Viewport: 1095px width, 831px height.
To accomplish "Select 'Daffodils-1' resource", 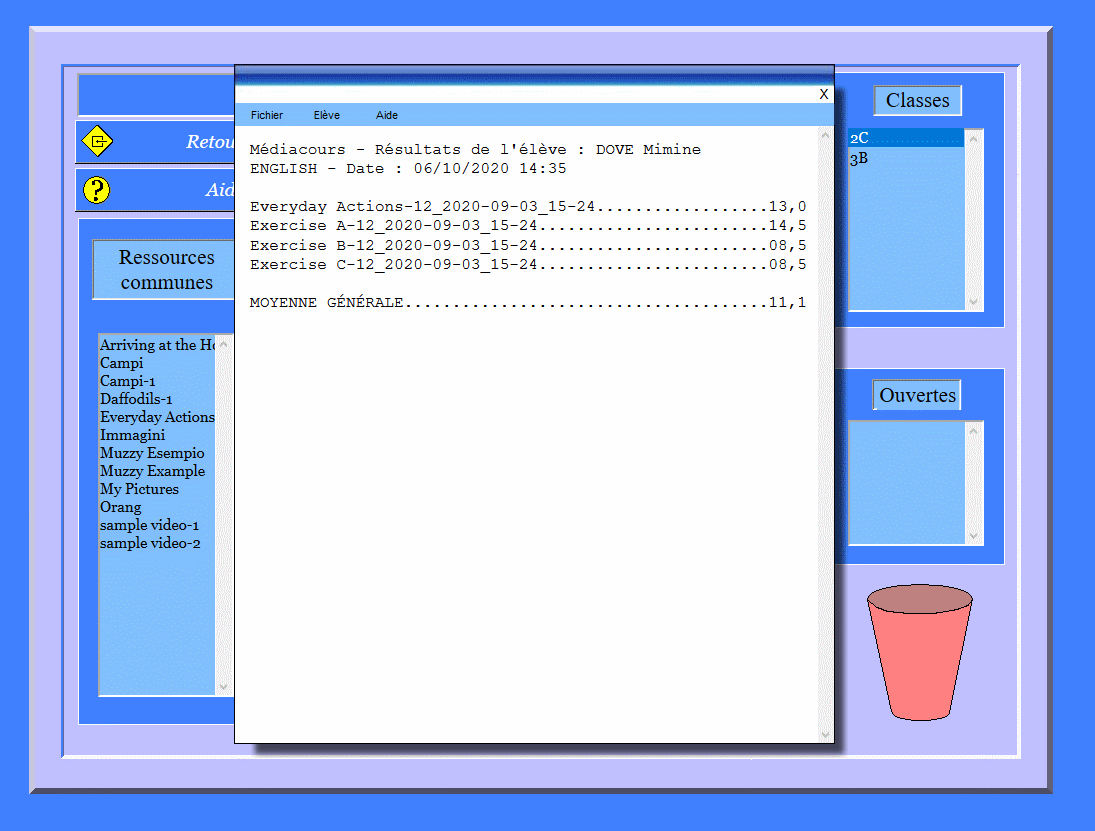I will coord(157,399).
